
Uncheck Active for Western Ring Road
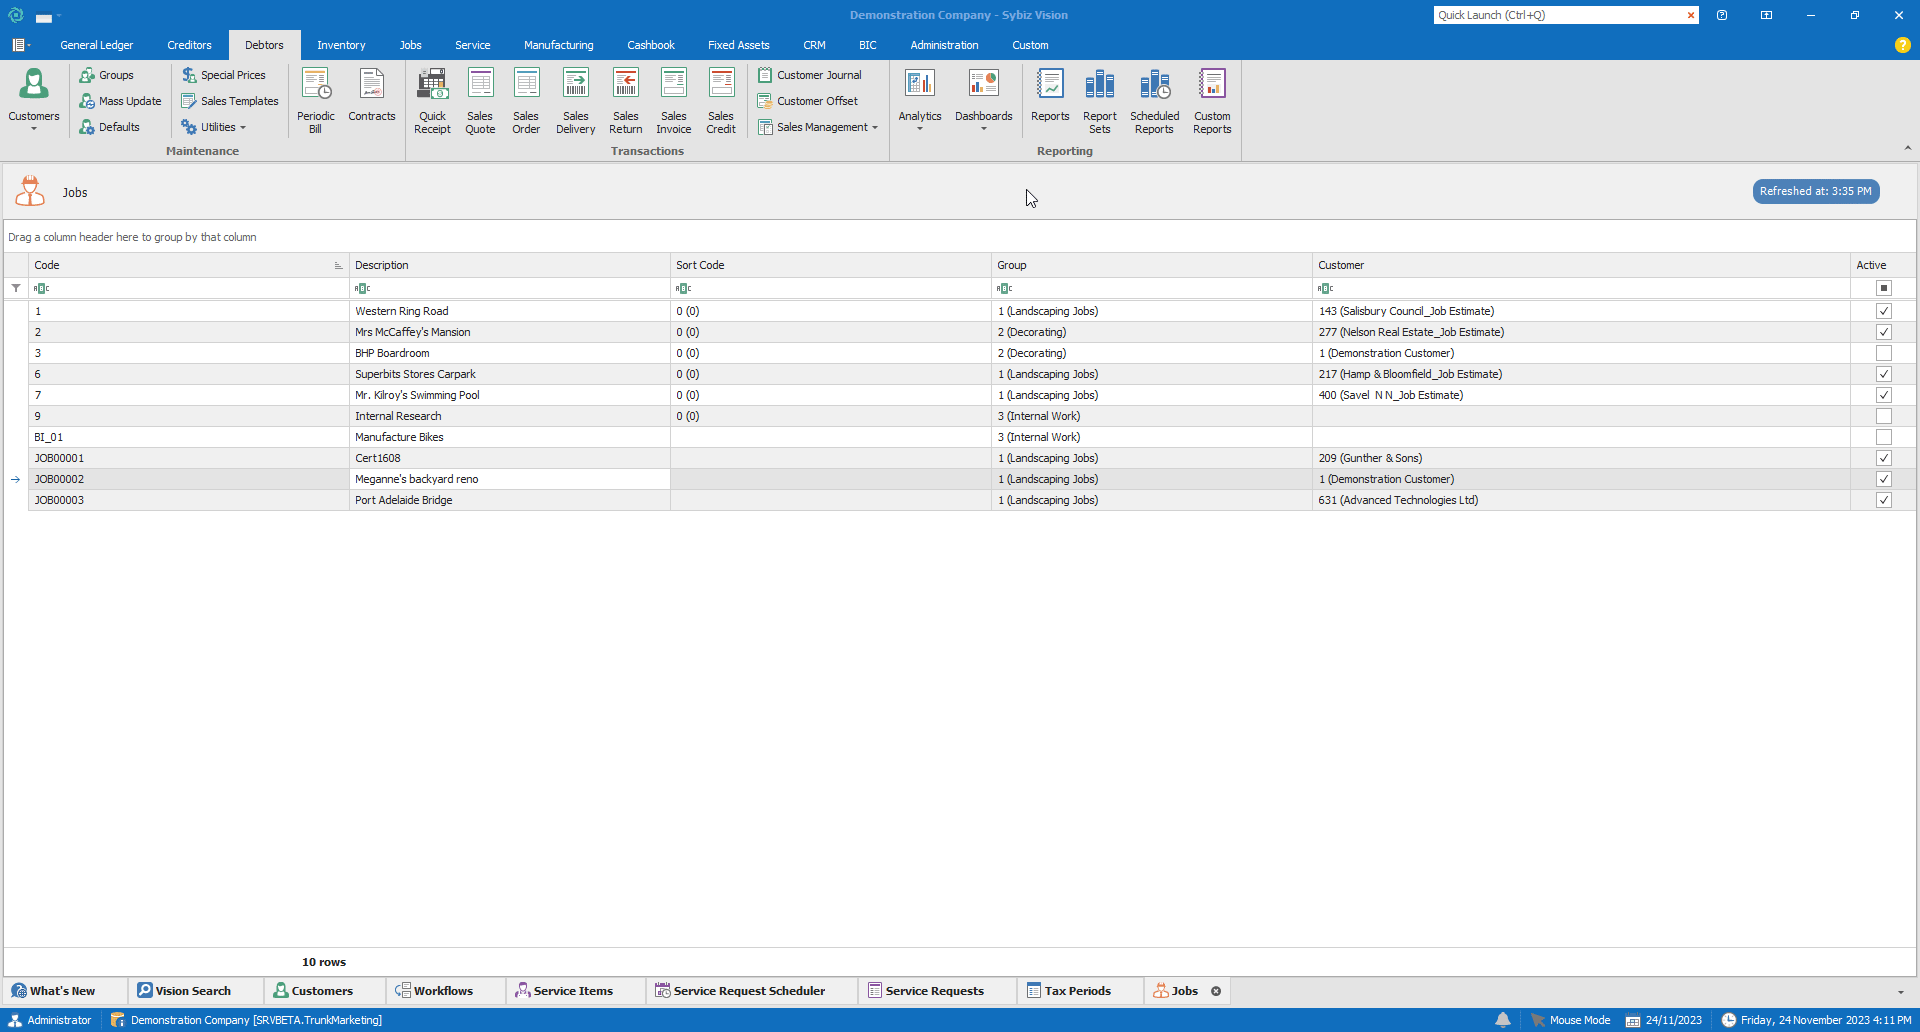[1883, 311]
